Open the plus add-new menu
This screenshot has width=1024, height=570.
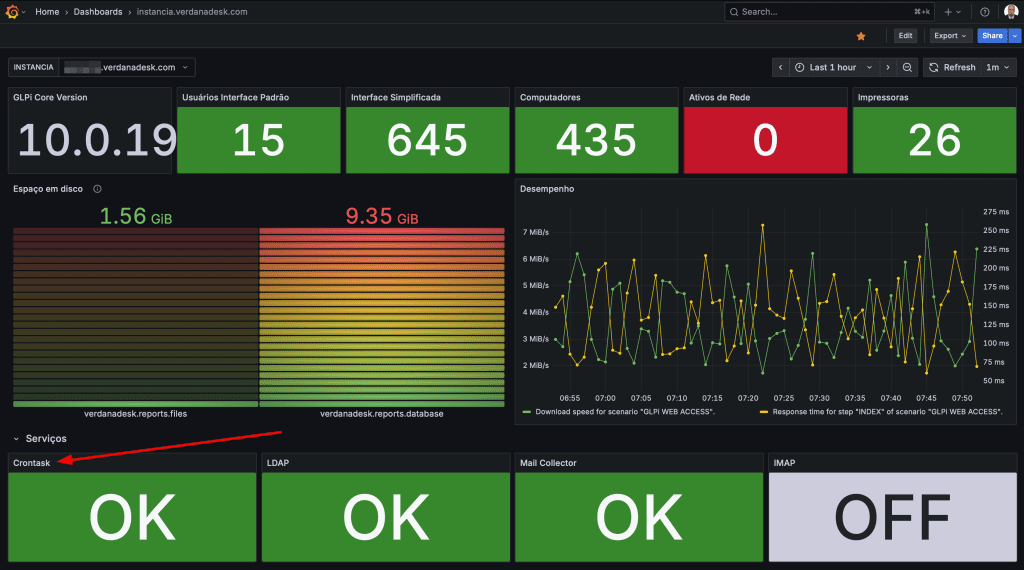(x=952, y=12)
